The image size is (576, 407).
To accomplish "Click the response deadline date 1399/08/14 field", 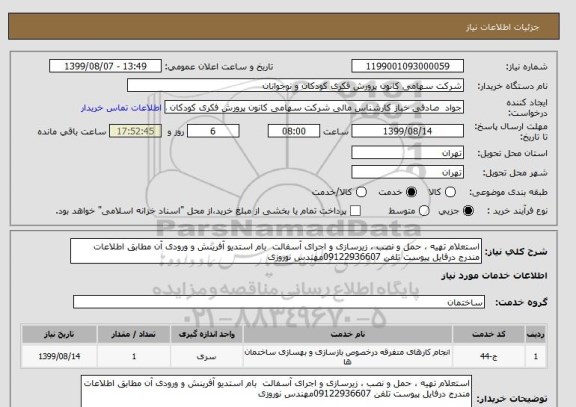I will 407,131.
